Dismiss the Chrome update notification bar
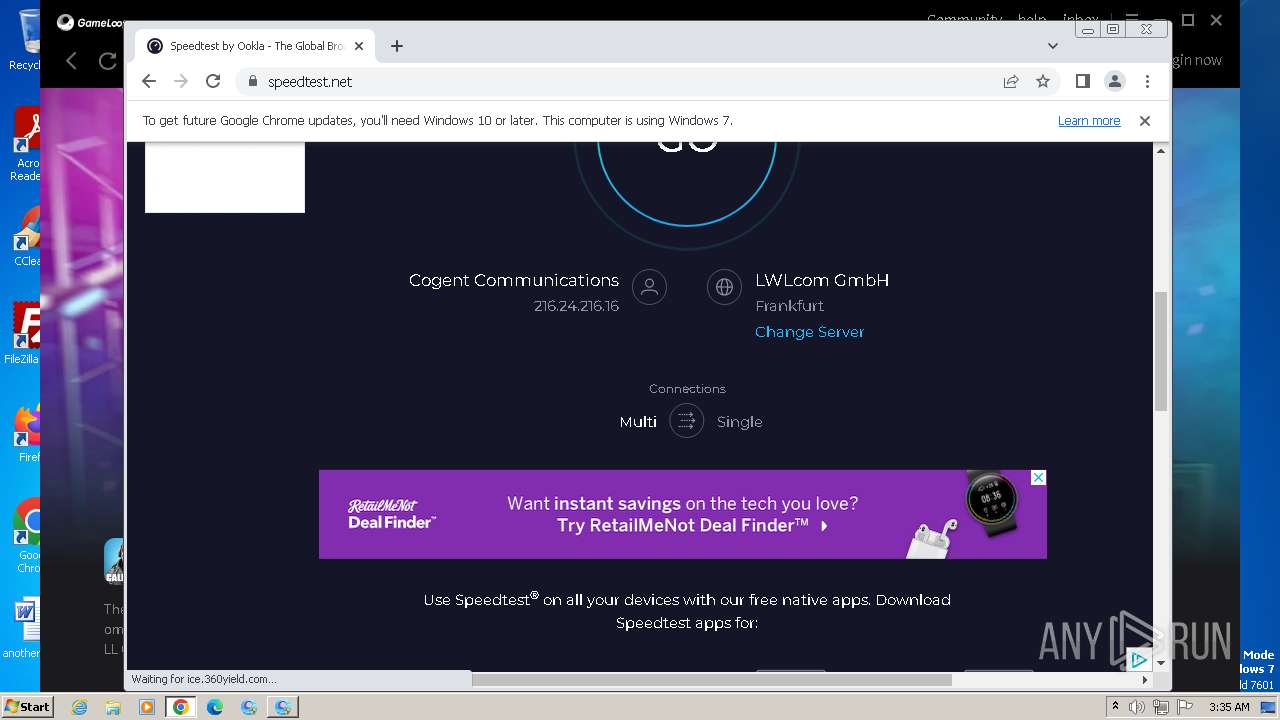 coord(1145,121)
